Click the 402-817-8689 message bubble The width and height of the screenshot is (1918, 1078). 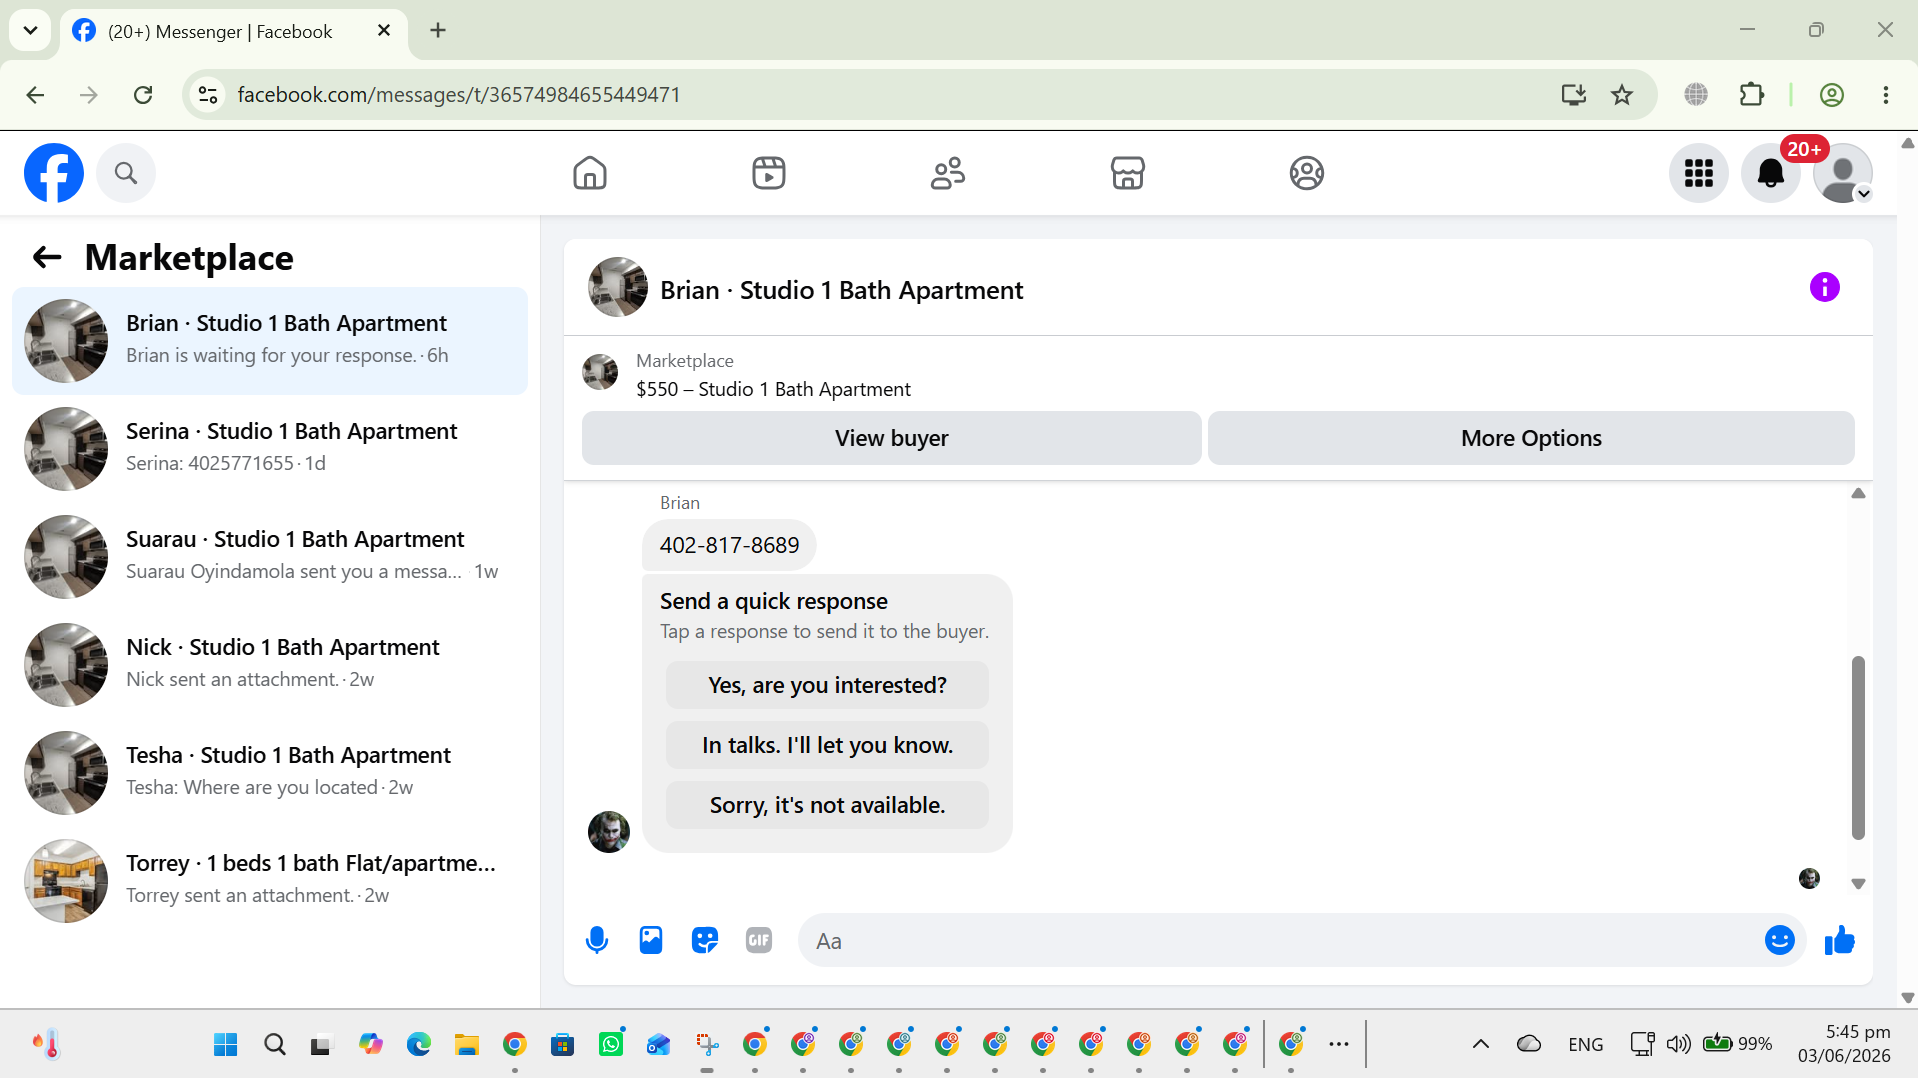click(729, 545)
